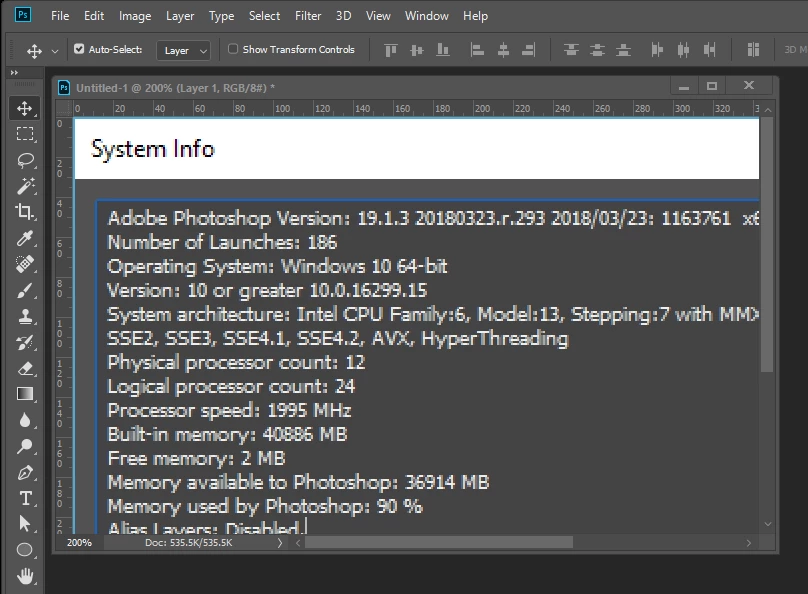Click the scroll right arrow
Viewport: 808px width, 594px height.
[748, 542]
